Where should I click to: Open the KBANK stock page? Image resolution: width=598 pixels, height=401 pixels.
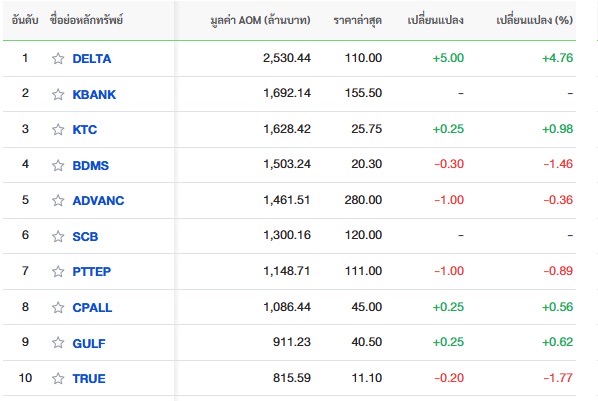click(x=94, y=94)
